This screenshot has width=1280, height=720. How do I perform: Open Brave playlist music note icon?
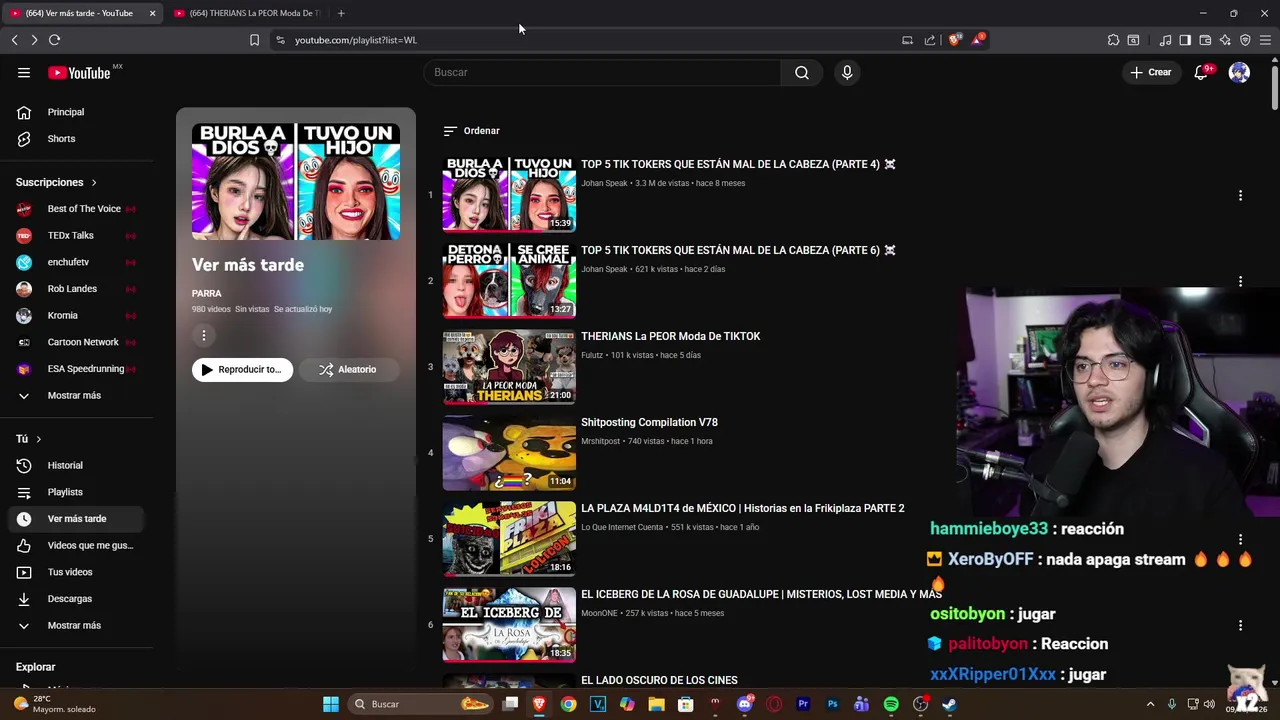pos(1165,40)
